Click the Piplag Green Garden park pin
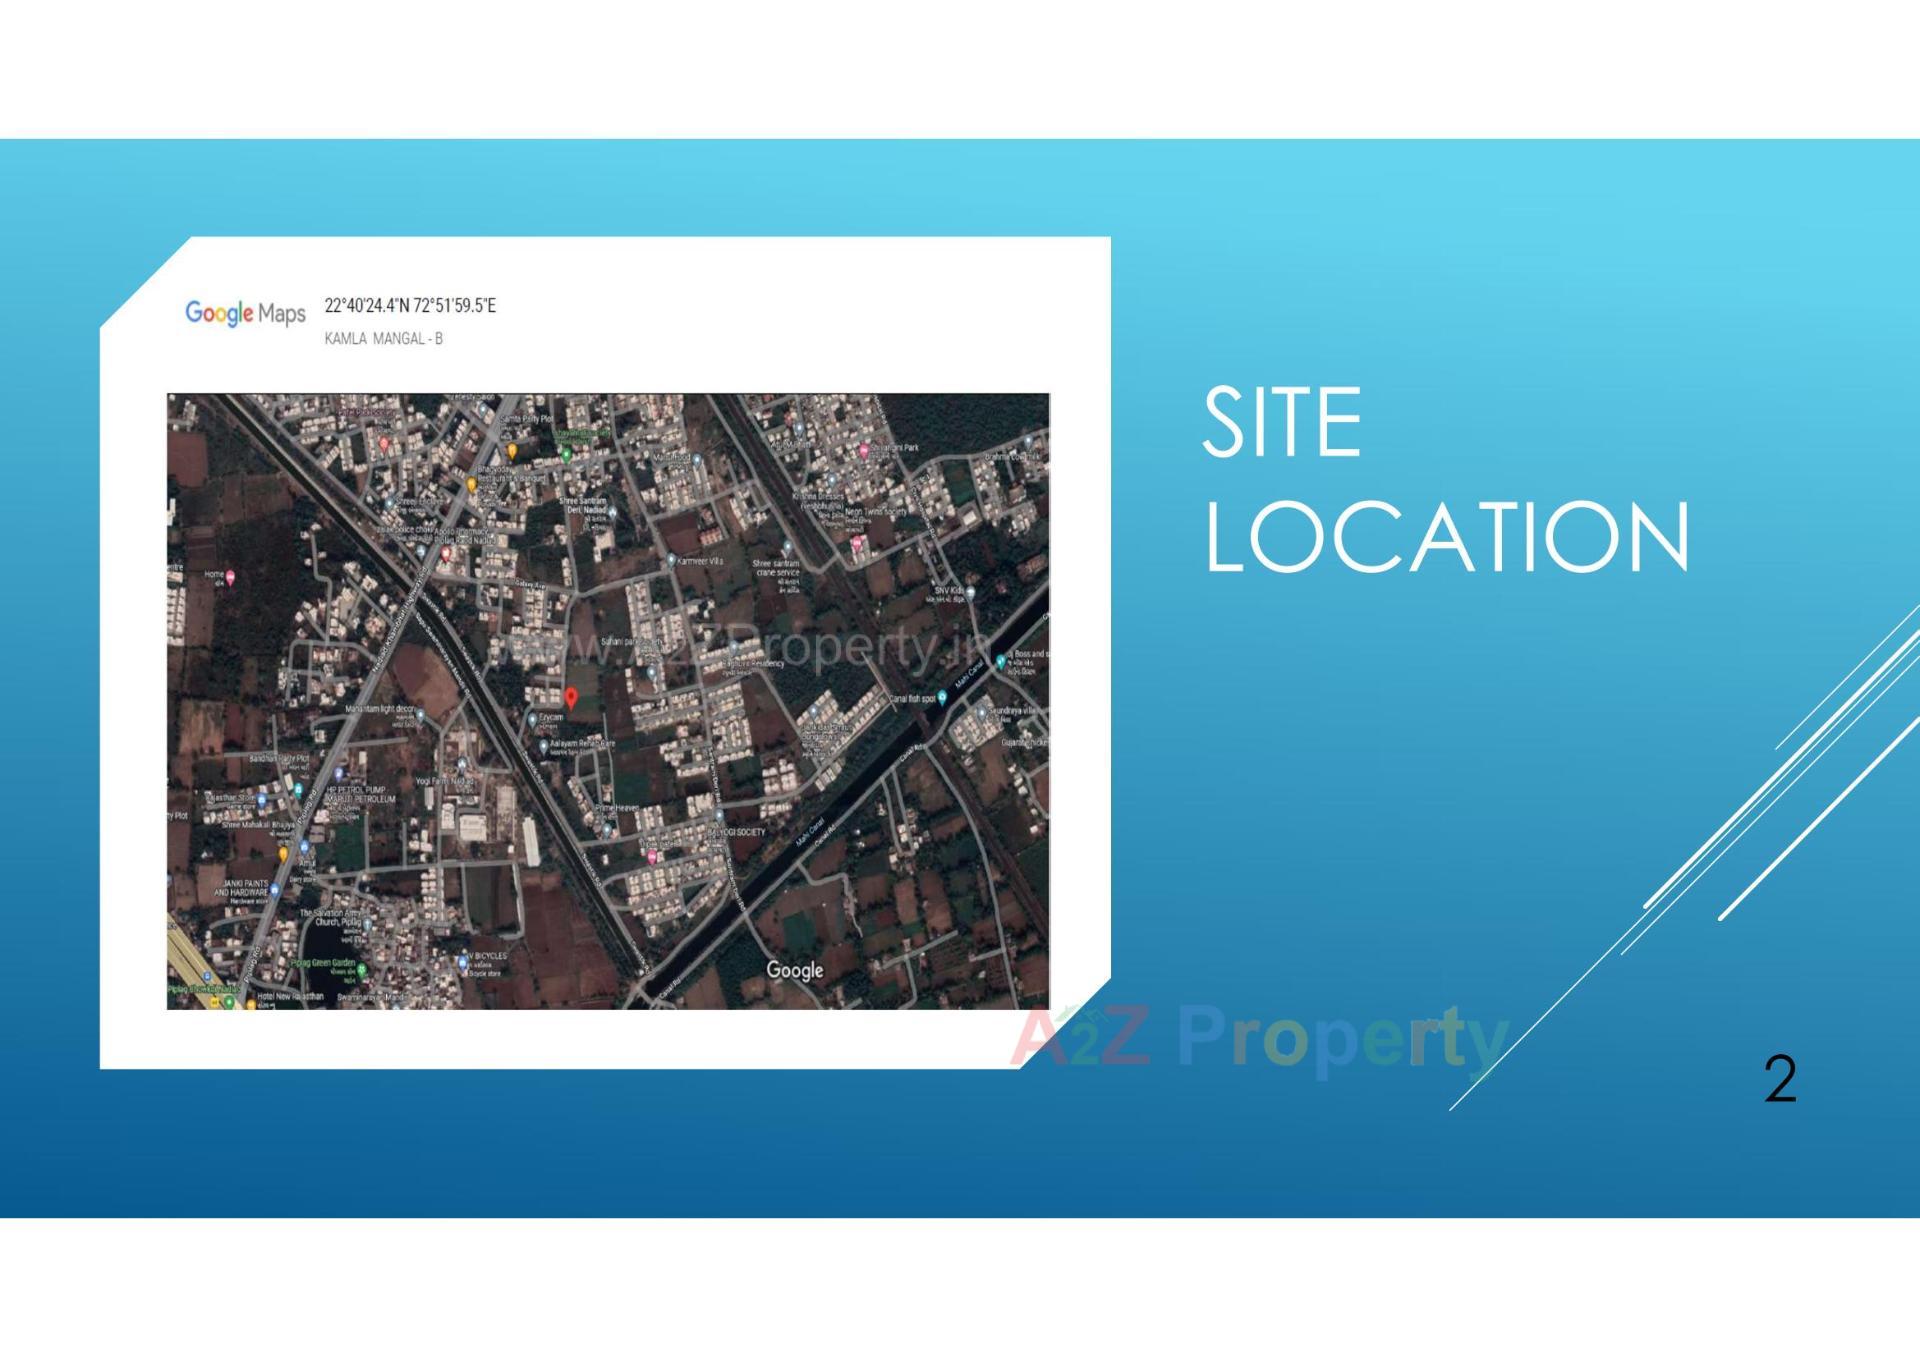This screenshot has width=1920, height=1357. pyautogui.click(x=362, y=968)
